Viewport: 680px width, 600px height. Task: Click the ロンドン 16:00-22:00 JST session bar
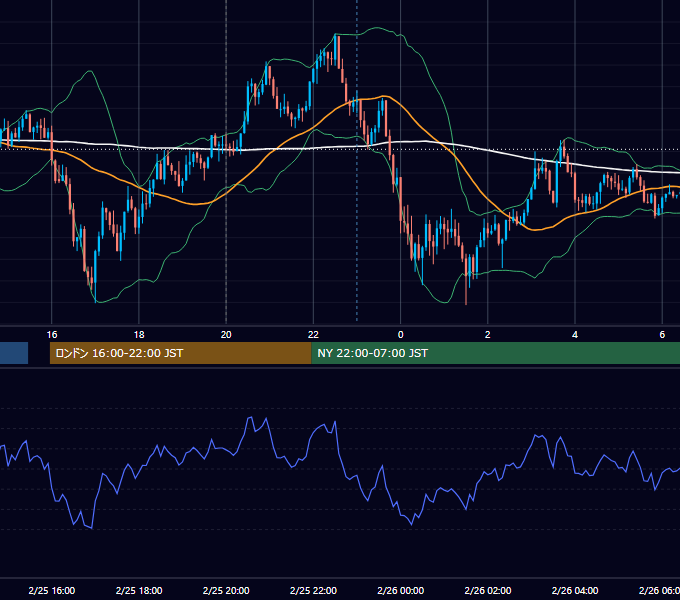coord(180,353)
